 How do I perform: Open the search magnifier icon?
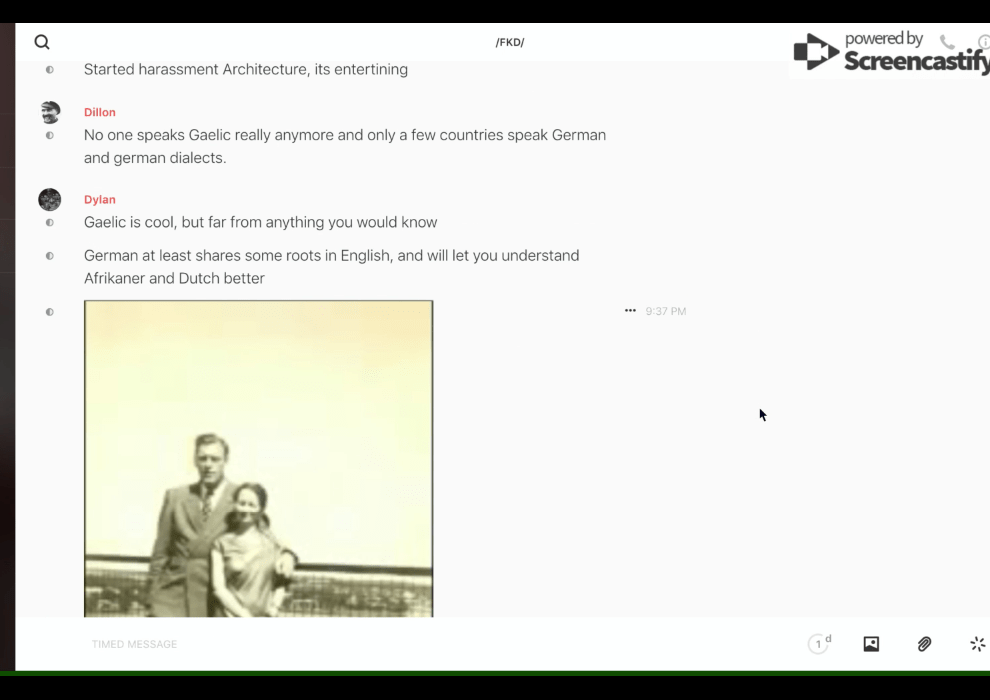[42, 42]
